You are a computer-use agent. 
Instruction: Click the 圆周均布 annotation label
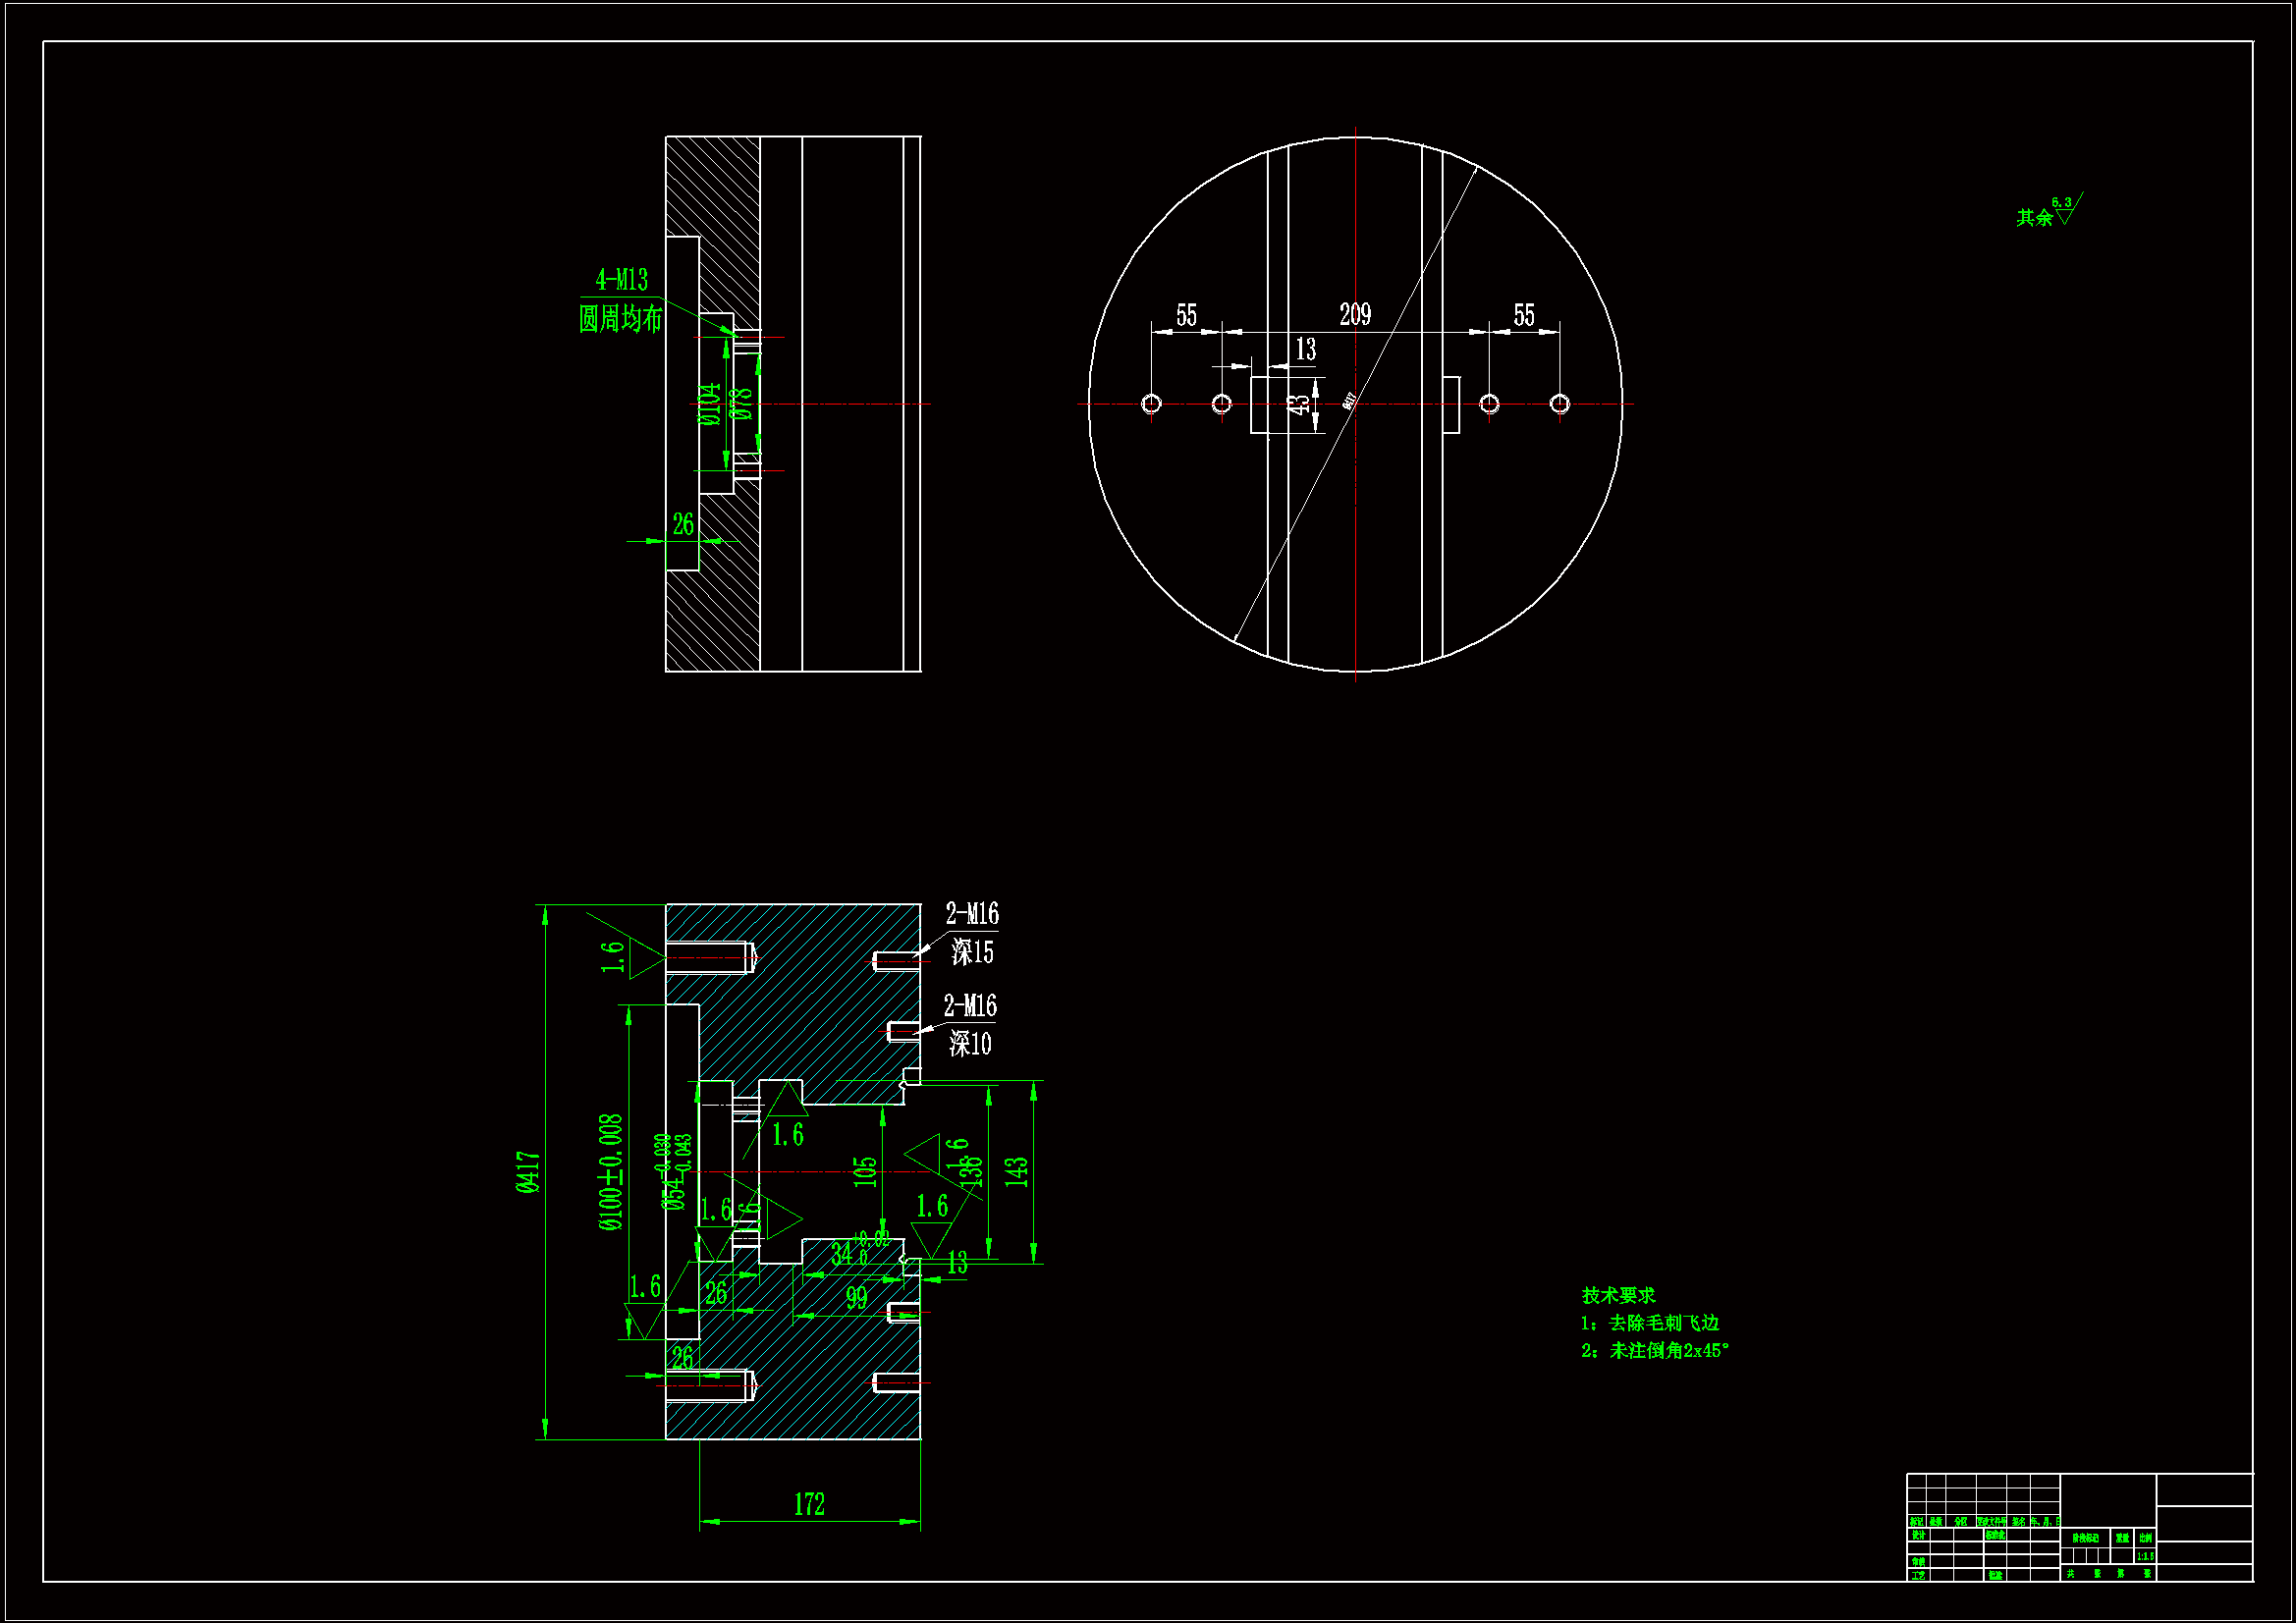620,319
